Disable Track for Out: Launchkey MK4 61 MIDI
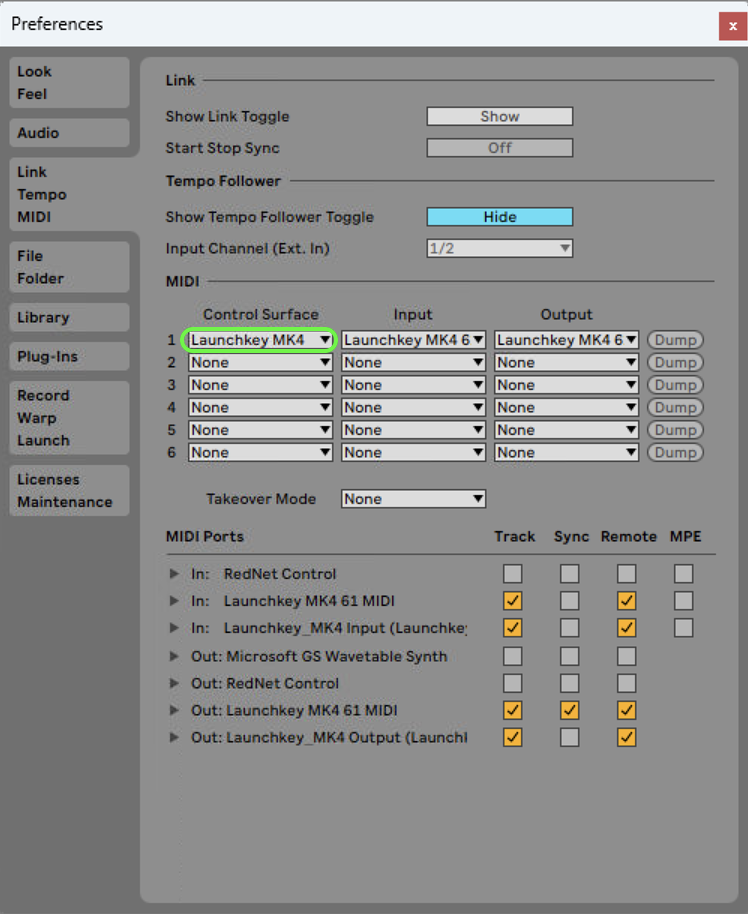Screen dimensions: 748x914 coord(512,710)
